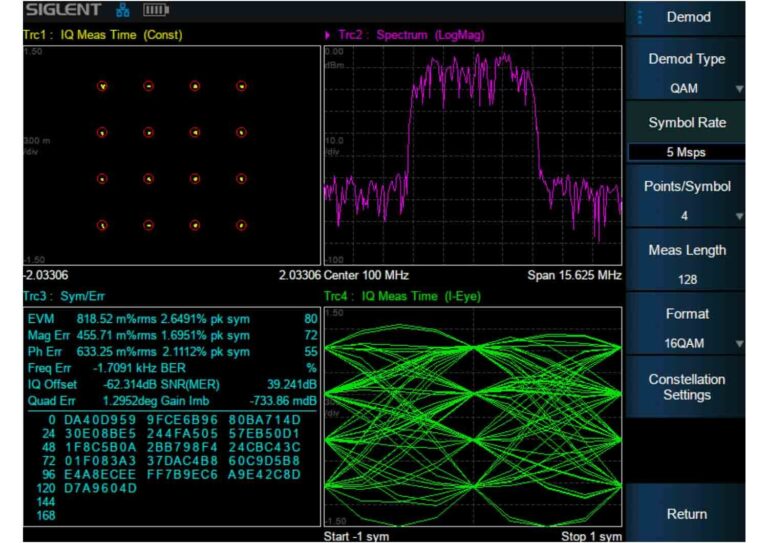Click the EVM 818.52 m%rms value
The image size is (768, 543).
[117, 319]
